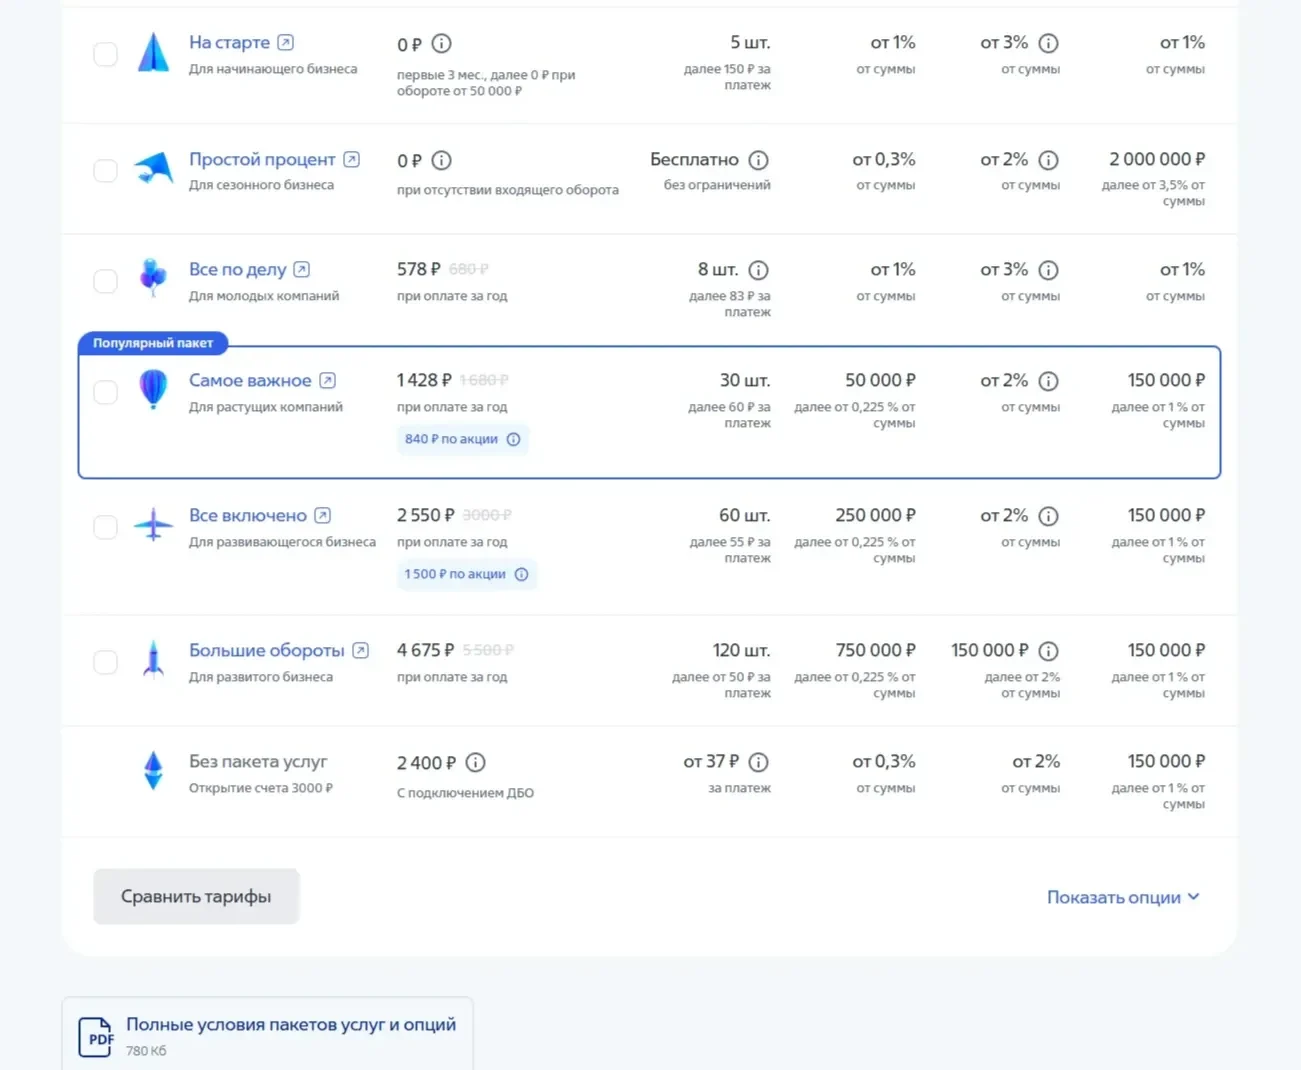
Task: Click the Популярный пакет badge
Action: coord(153,343)
